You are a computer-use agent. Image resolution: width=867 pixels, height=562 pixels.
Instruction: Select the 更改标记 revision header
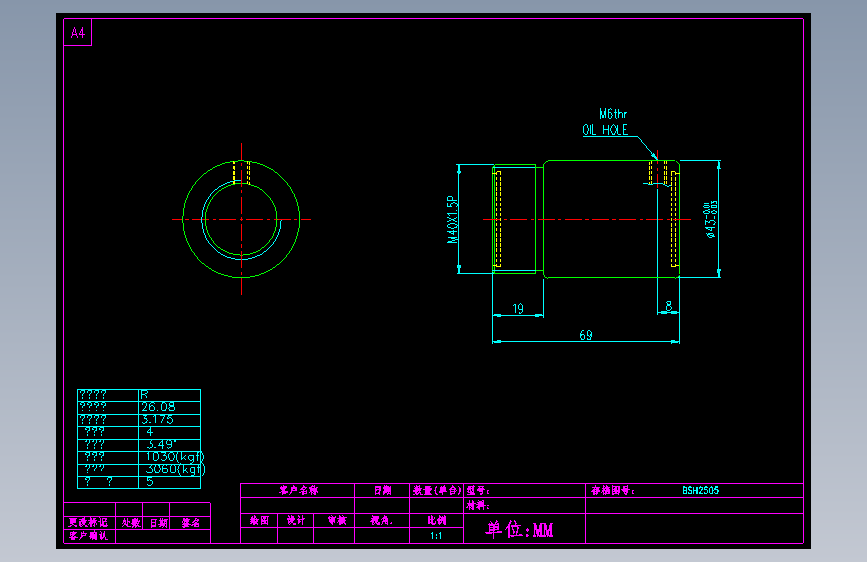pos(88,523)
